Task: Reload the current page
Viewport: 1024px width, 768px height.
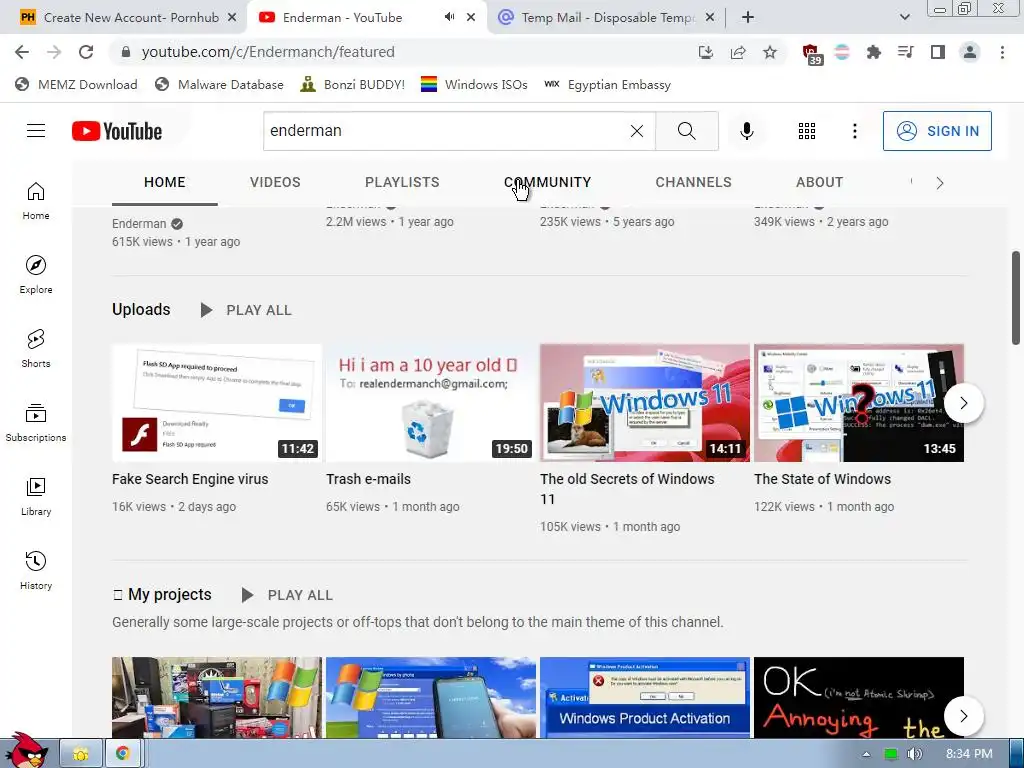Action: pos(86,52)
